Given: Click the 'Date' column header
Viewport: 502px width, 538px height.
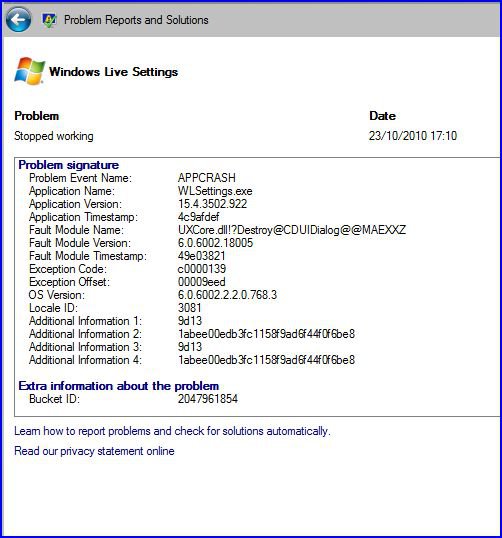Looking at the screenshot, I should pyautogui.click(x=382, y=116).
